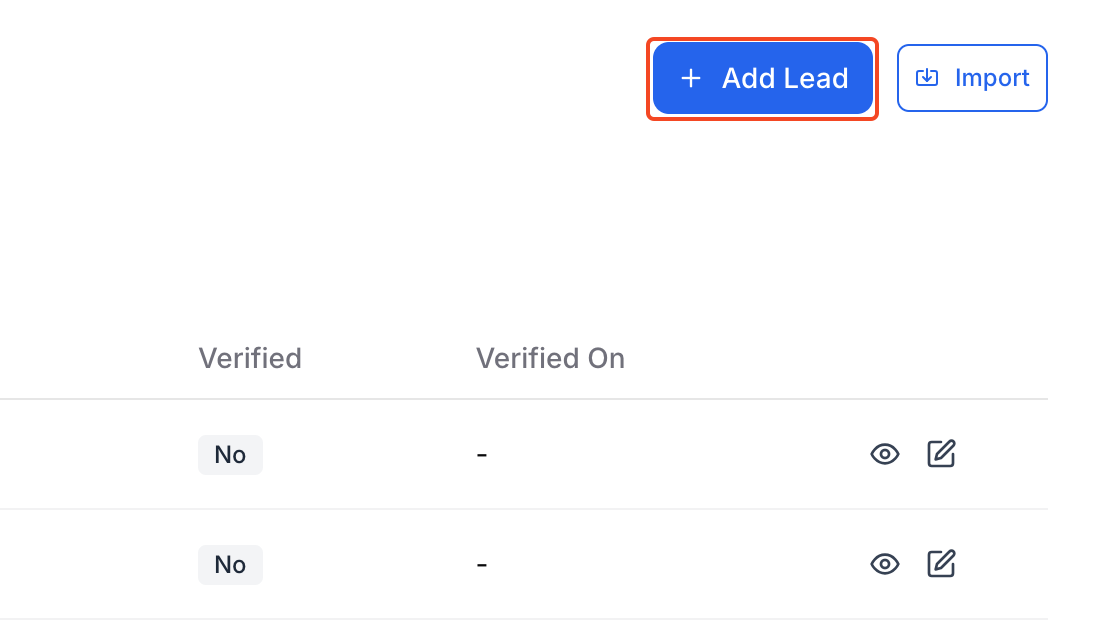Click the No badge in the second row
This screenshot has height=630, width=1094.
tap(230, 564)
